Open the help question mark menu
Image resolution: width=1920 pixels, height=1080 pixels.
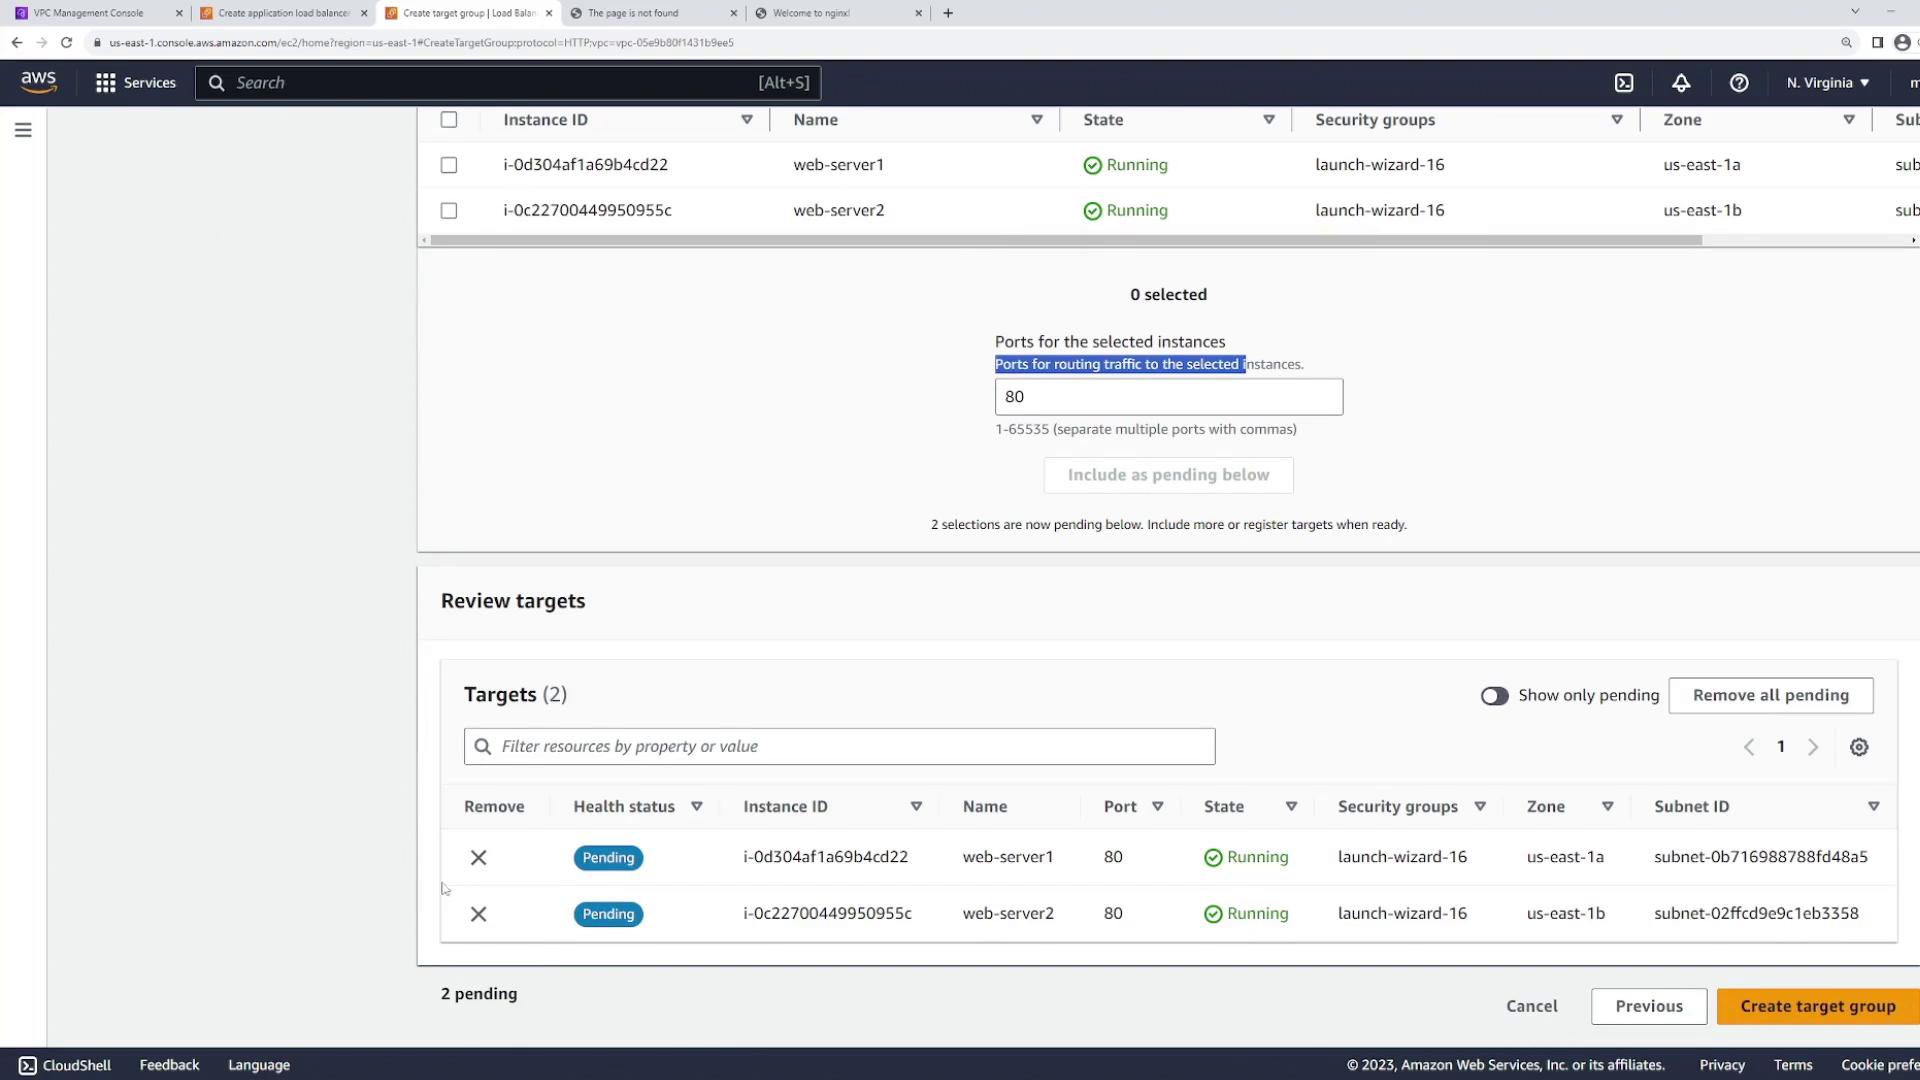(x=1739, y=83)
